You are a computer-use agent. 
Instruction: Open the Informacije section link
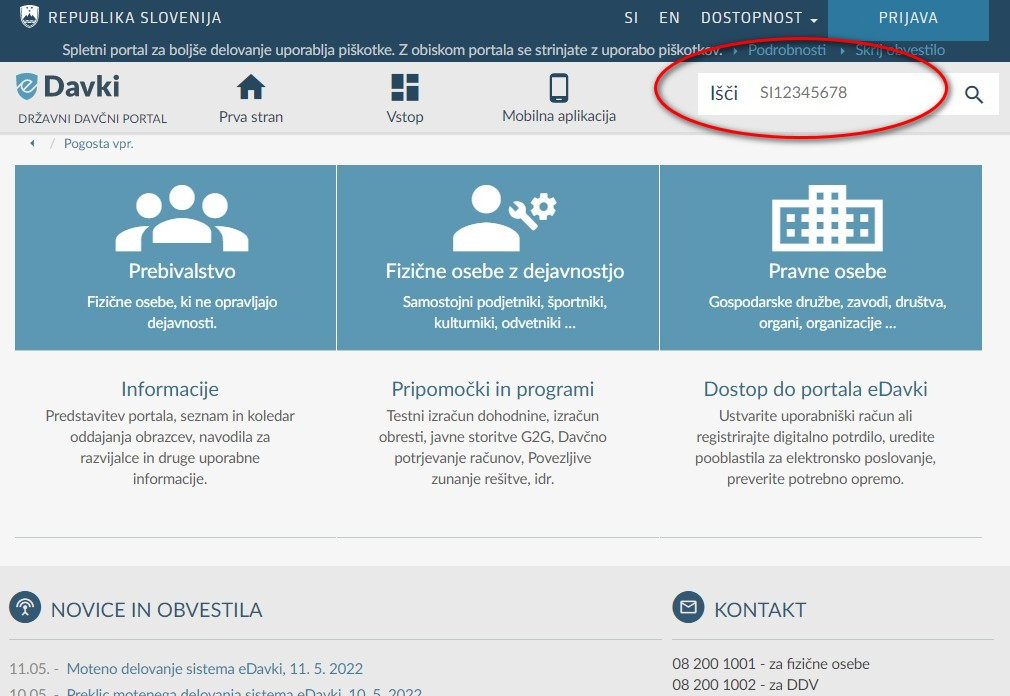pos(170,389)
